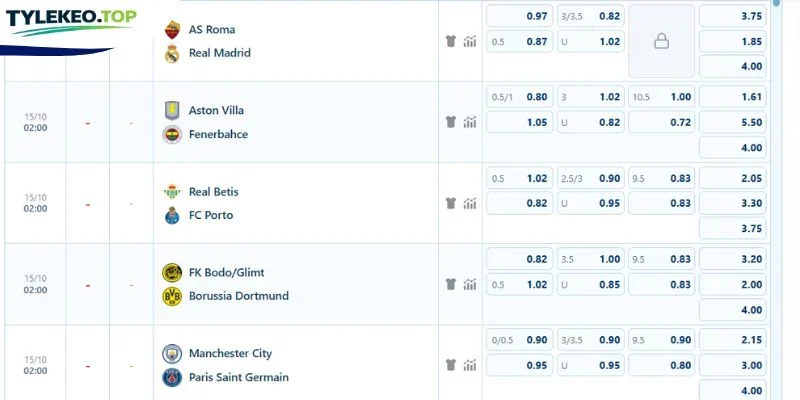Viewport: 800px width, 400px height.
Task: Click the locked odds padlock cell
Action: coord(661,41)
